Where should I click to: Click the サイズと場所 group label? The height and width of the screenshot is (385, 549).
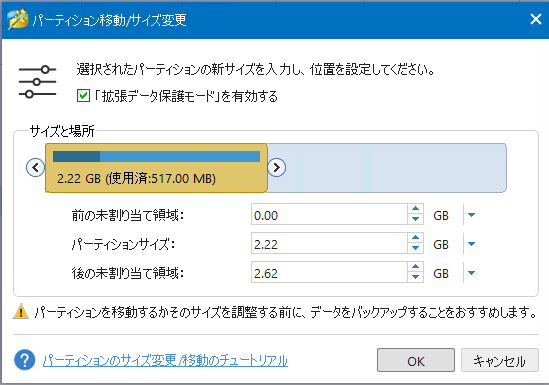[x=62, y=131]
